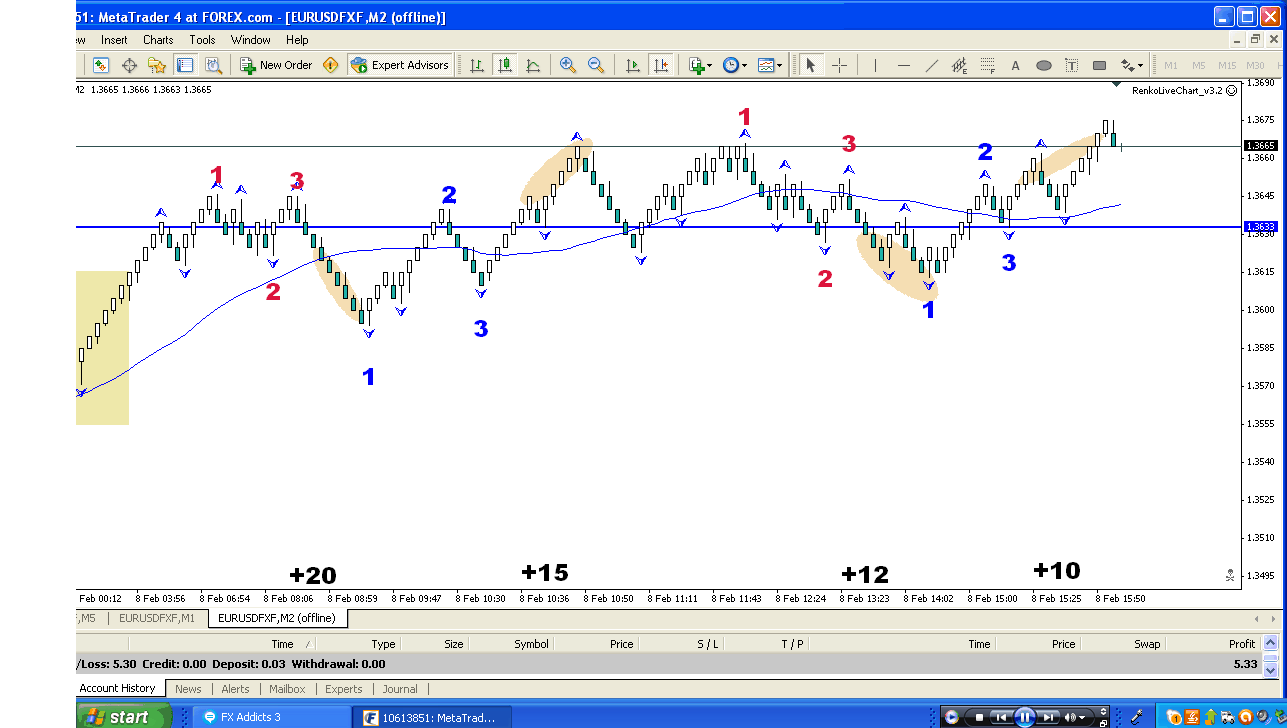
Task: Open the Charts menu
Action: (158, 40)
